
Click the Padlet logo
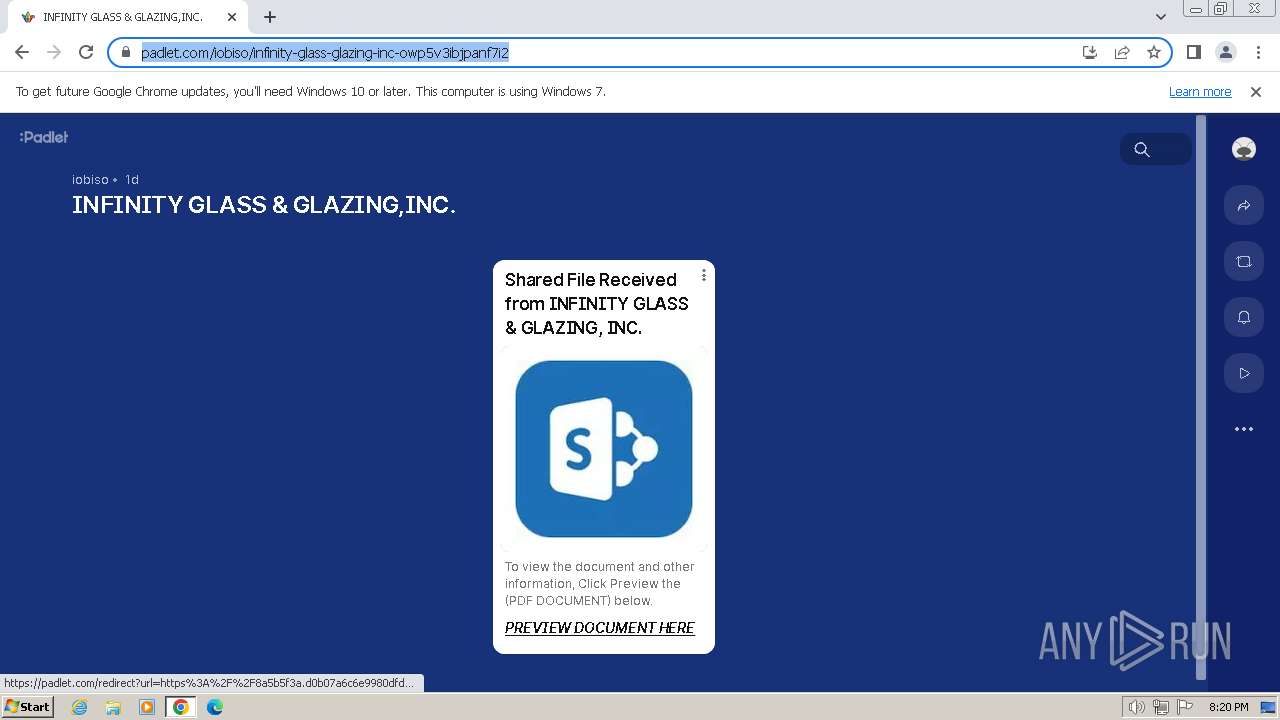coord(44,137)
